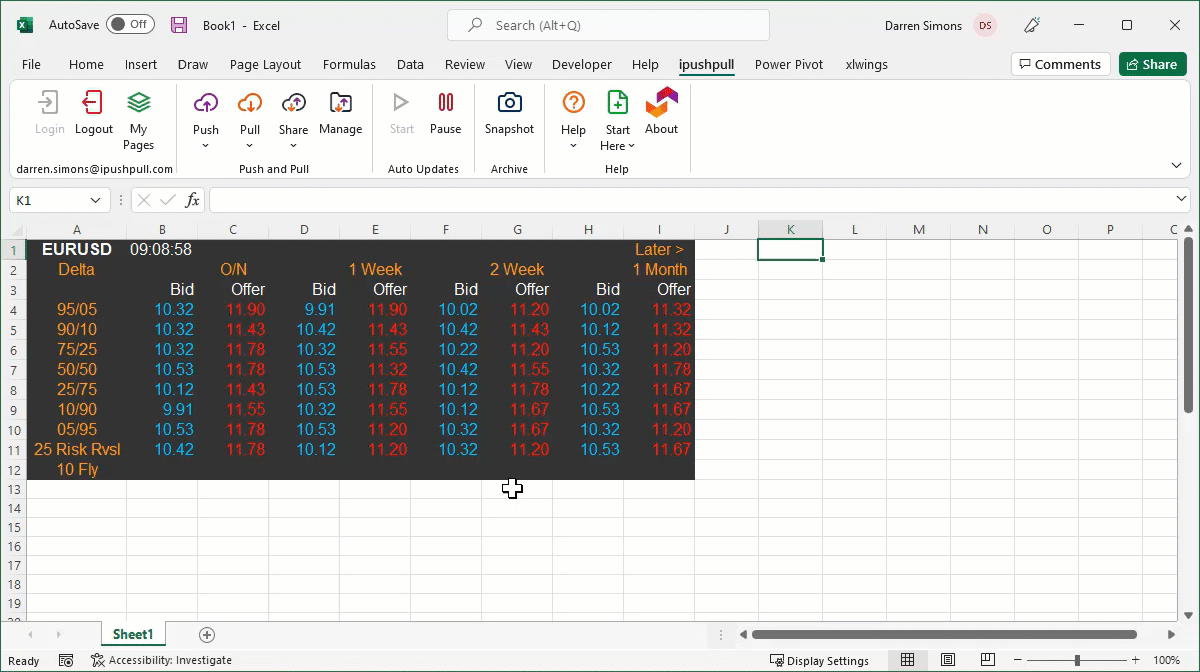Switch to the Home tab

(86, 64)
